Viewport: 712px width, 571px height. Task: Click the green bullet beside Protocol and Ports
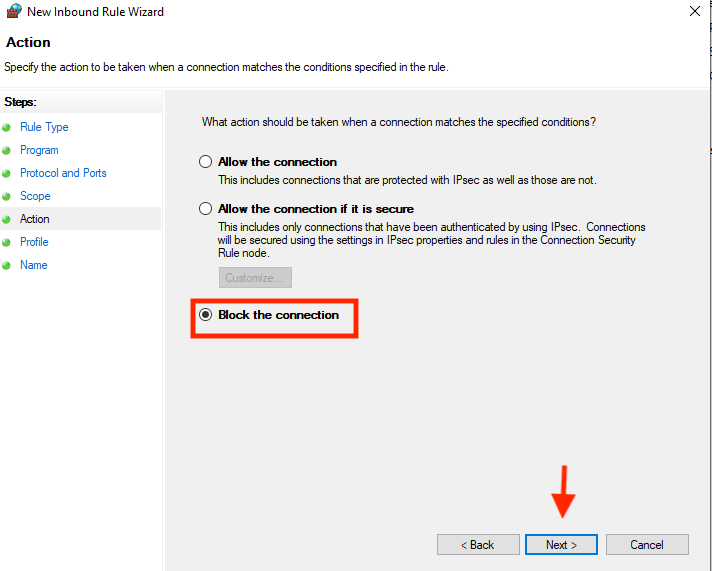click(x=6, y=174)
